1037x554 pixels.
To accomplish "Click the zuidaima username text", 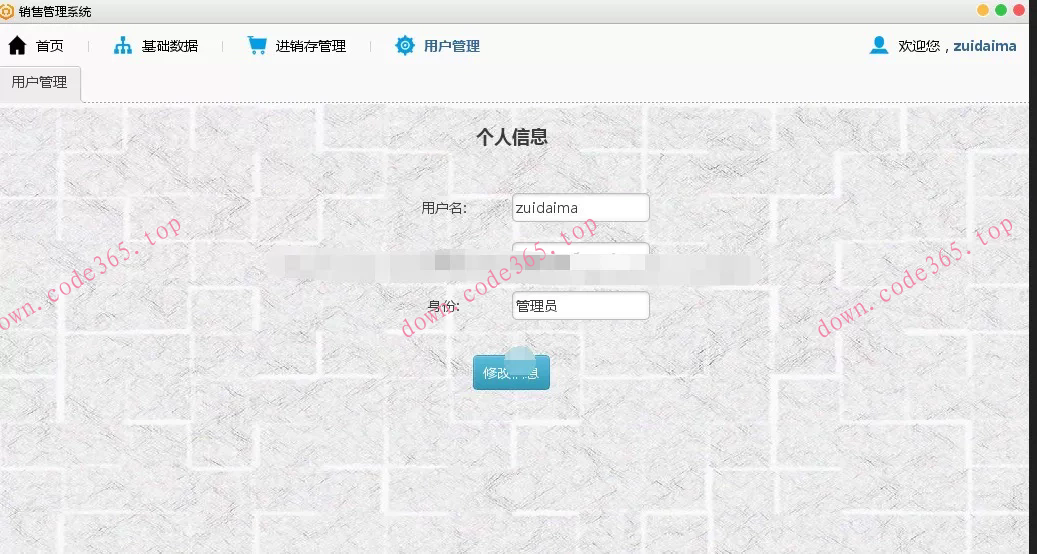I will click(985, 46).
